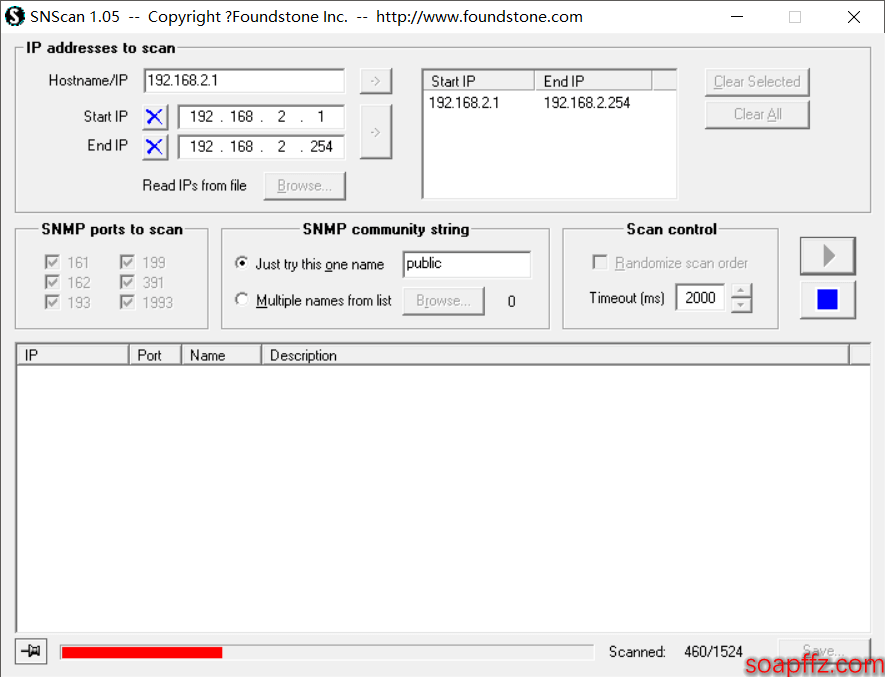Sort results by the IP column header
Image resolution: width=885 pixels, height=677 pixels.
[73, 355]
